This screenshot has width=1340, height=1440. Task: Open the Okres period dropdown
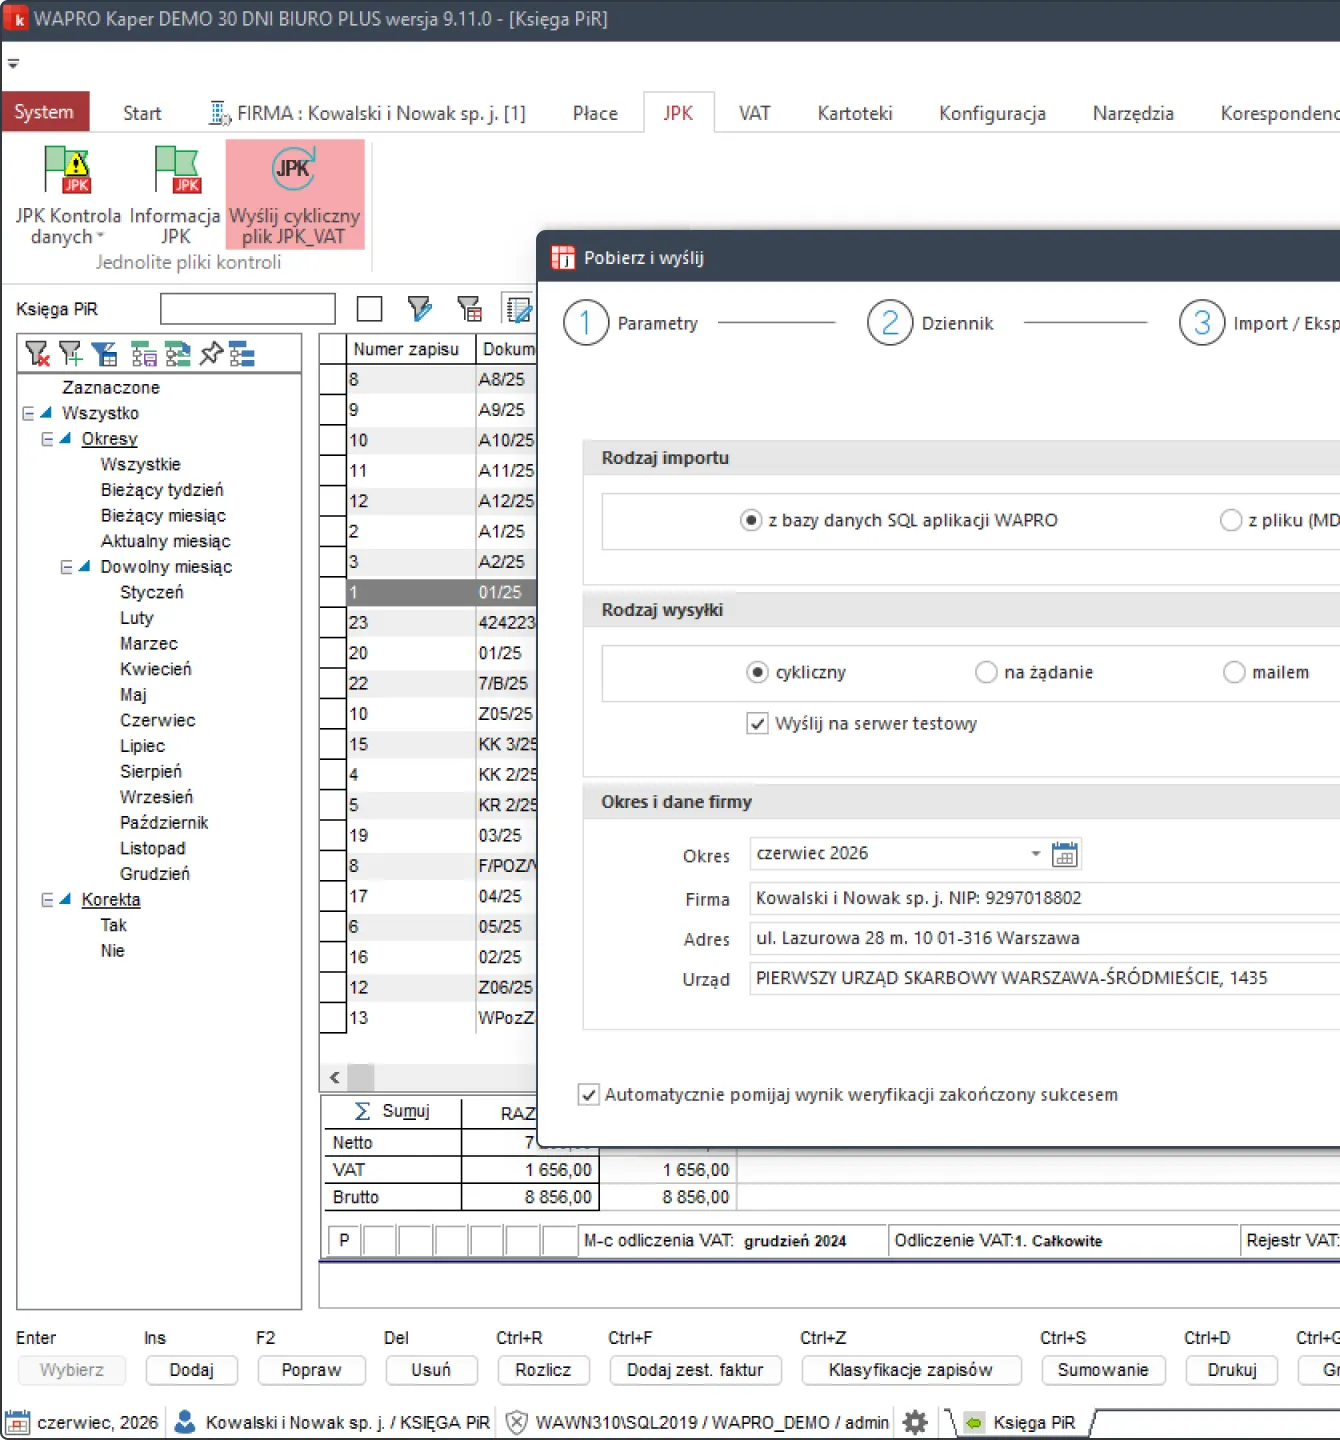point(1036,854)
